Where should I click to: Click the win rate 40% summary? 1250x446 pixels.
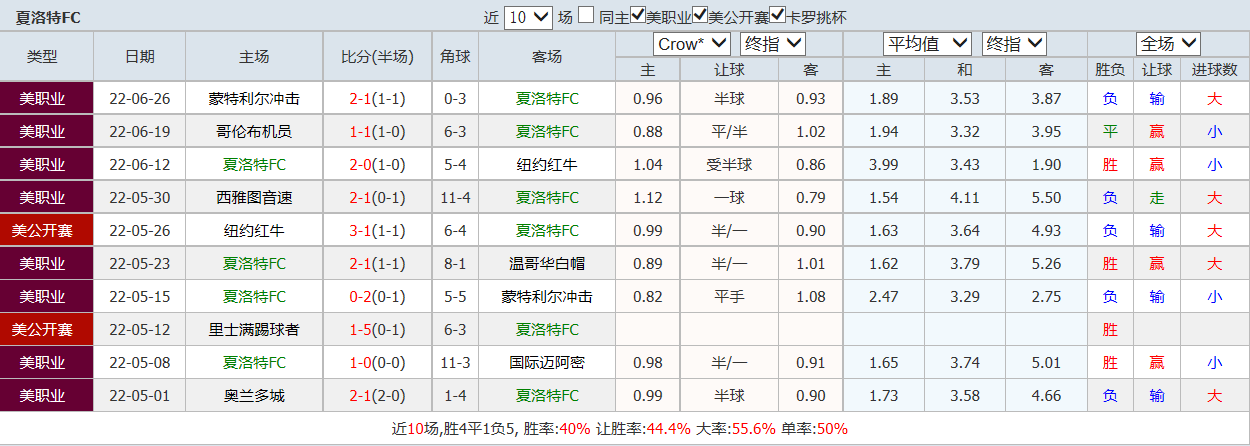576,429
